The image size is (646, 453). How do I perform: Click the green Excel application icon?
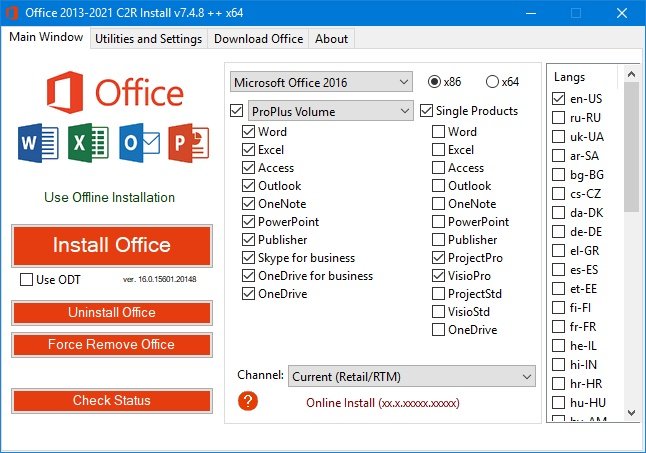point(88,142)
